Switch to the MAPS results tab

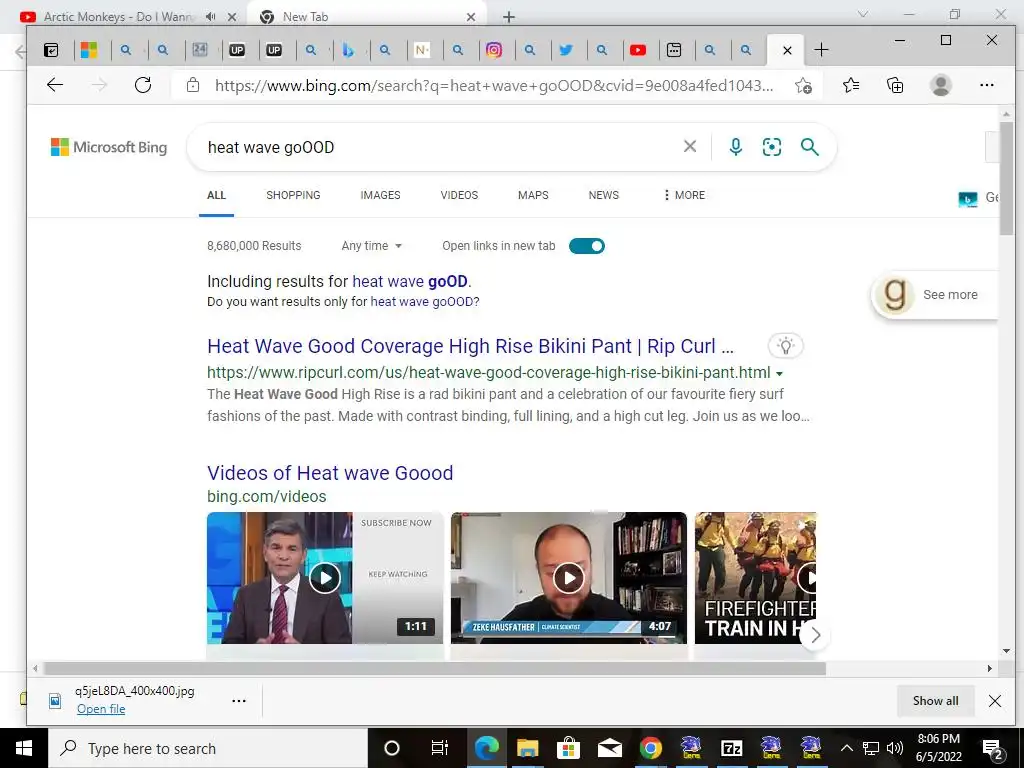click(x=533, y=195)
